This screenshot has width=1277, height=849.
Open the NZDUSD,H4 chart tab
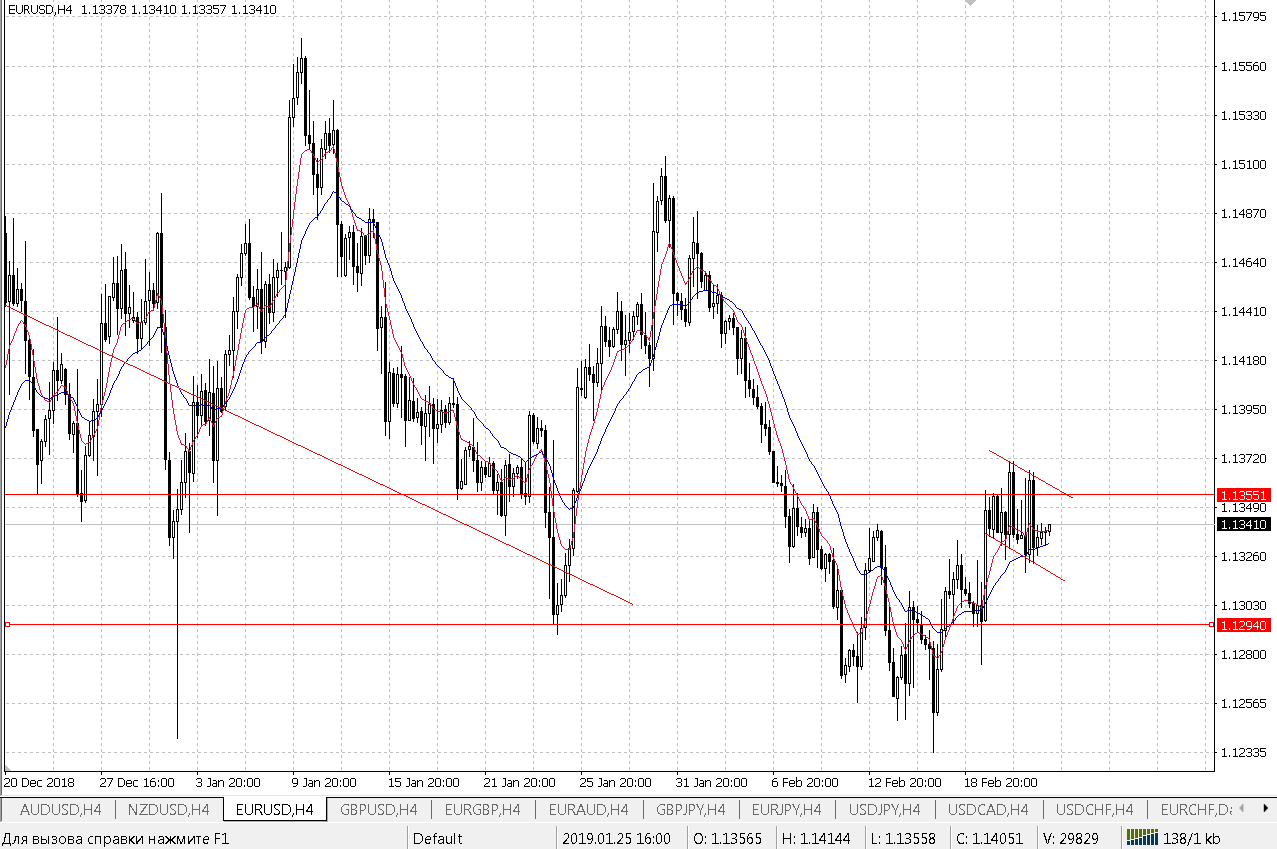tap(167, 809)
